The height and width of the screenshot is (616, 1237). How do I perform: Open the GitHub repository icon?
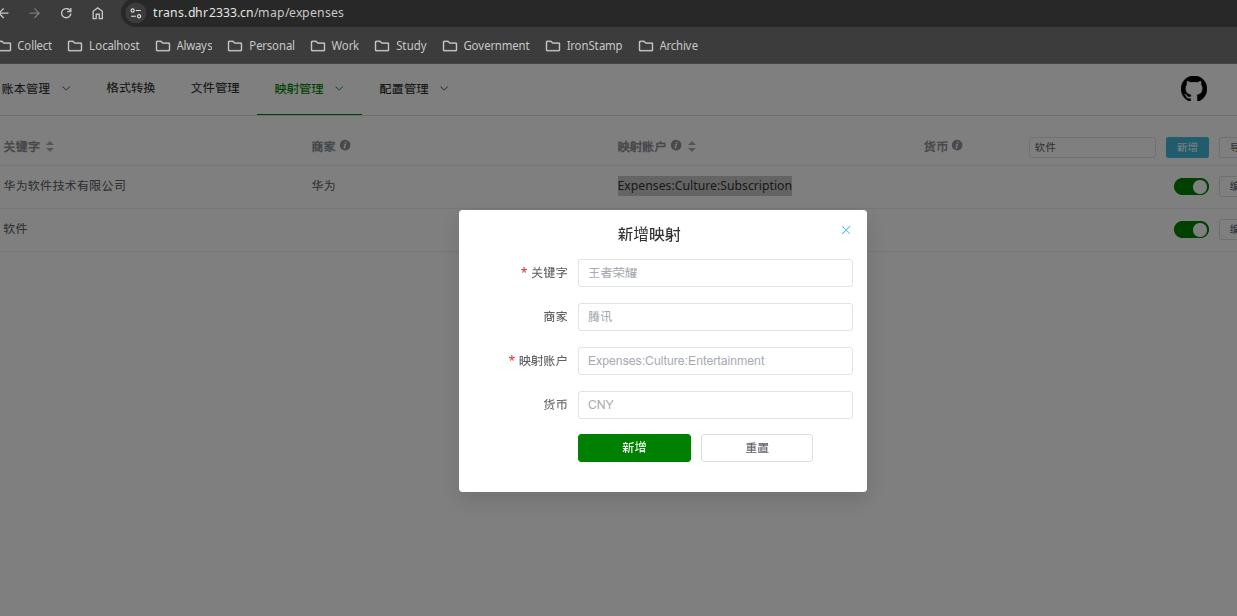click(x=1193, y=89)
